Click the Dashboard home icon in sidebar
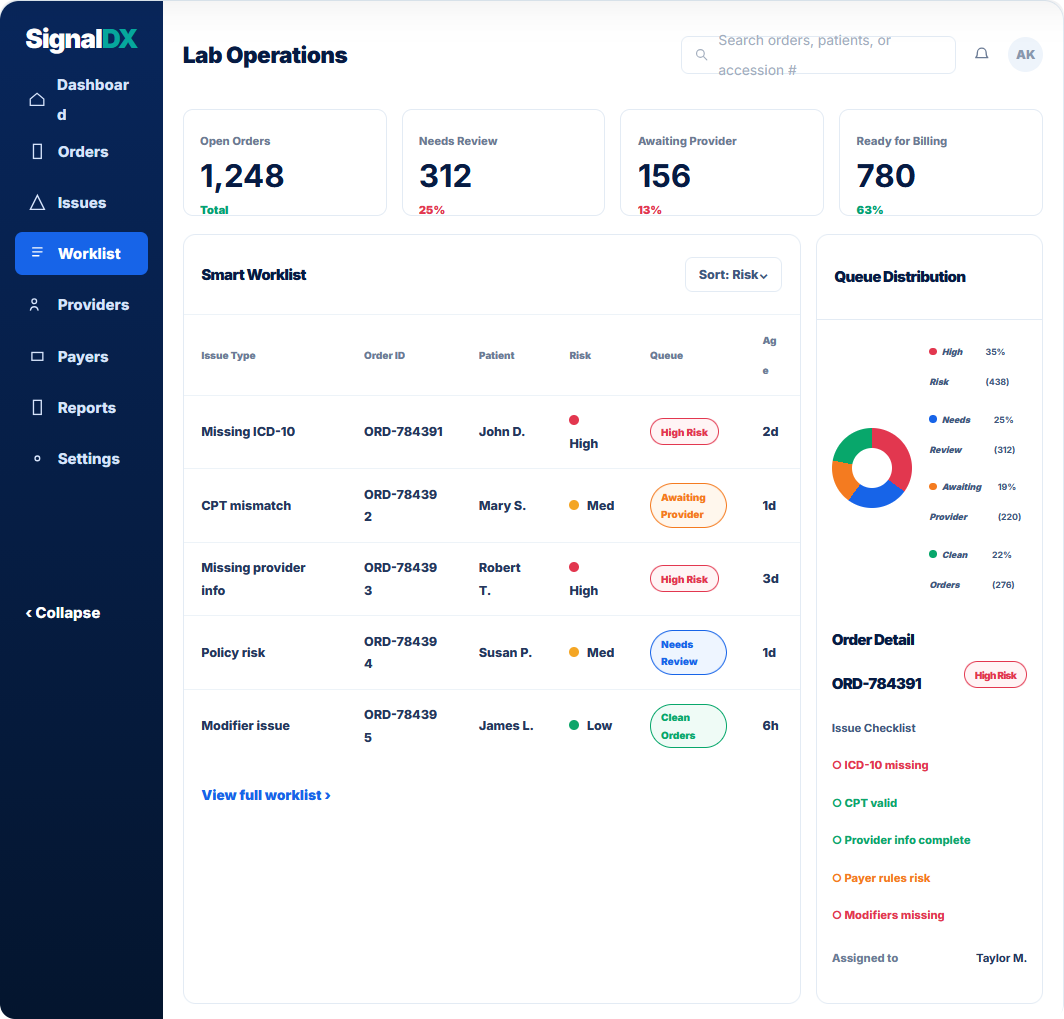 coord(37,100)
